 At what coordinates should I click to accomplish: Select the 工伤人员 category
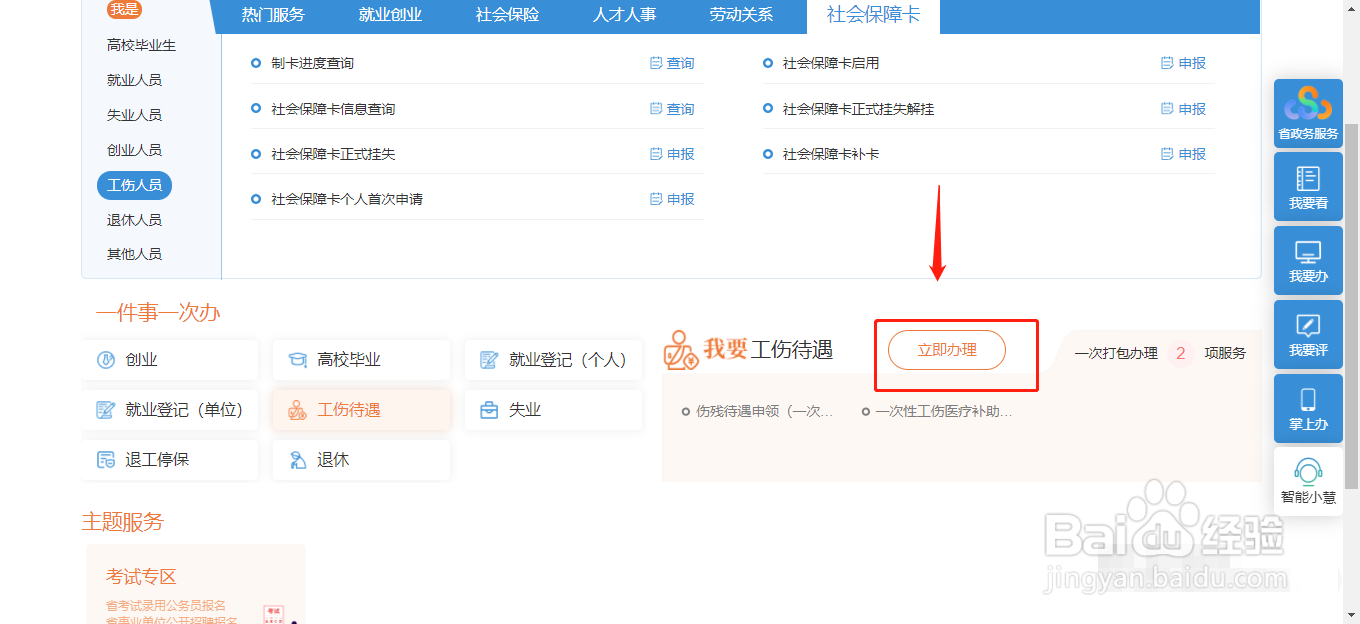pyautogui.click(x=134, y=185)
